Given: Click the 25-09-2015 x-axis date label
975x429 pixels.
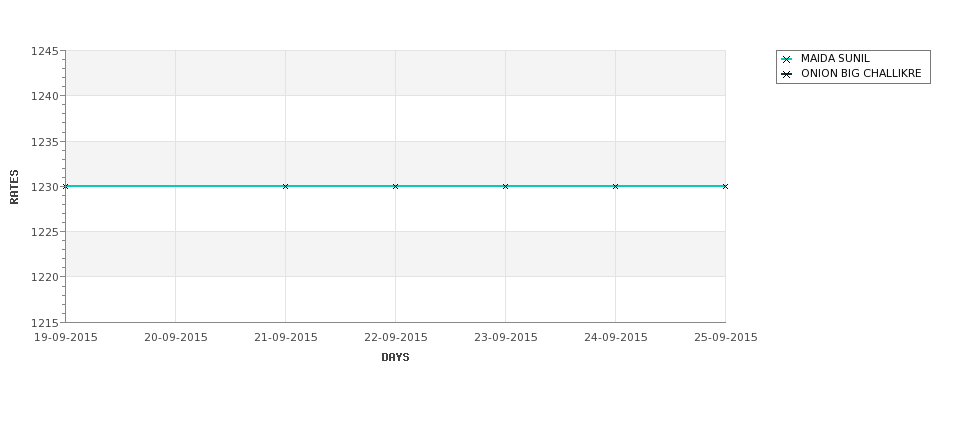Looking at the screenshot, I should (x=725, y=337).
